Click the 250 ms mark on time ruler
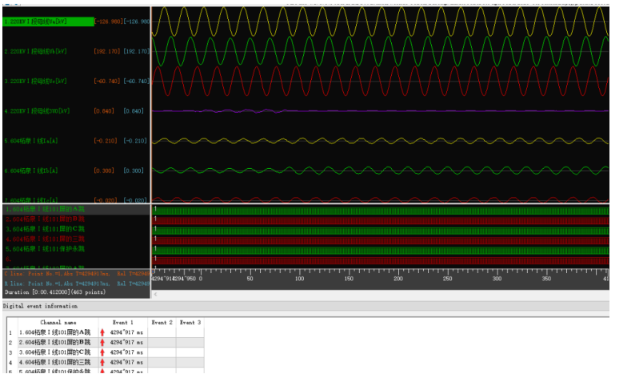This screenshot has height=380, width=625. pos(448,279)
